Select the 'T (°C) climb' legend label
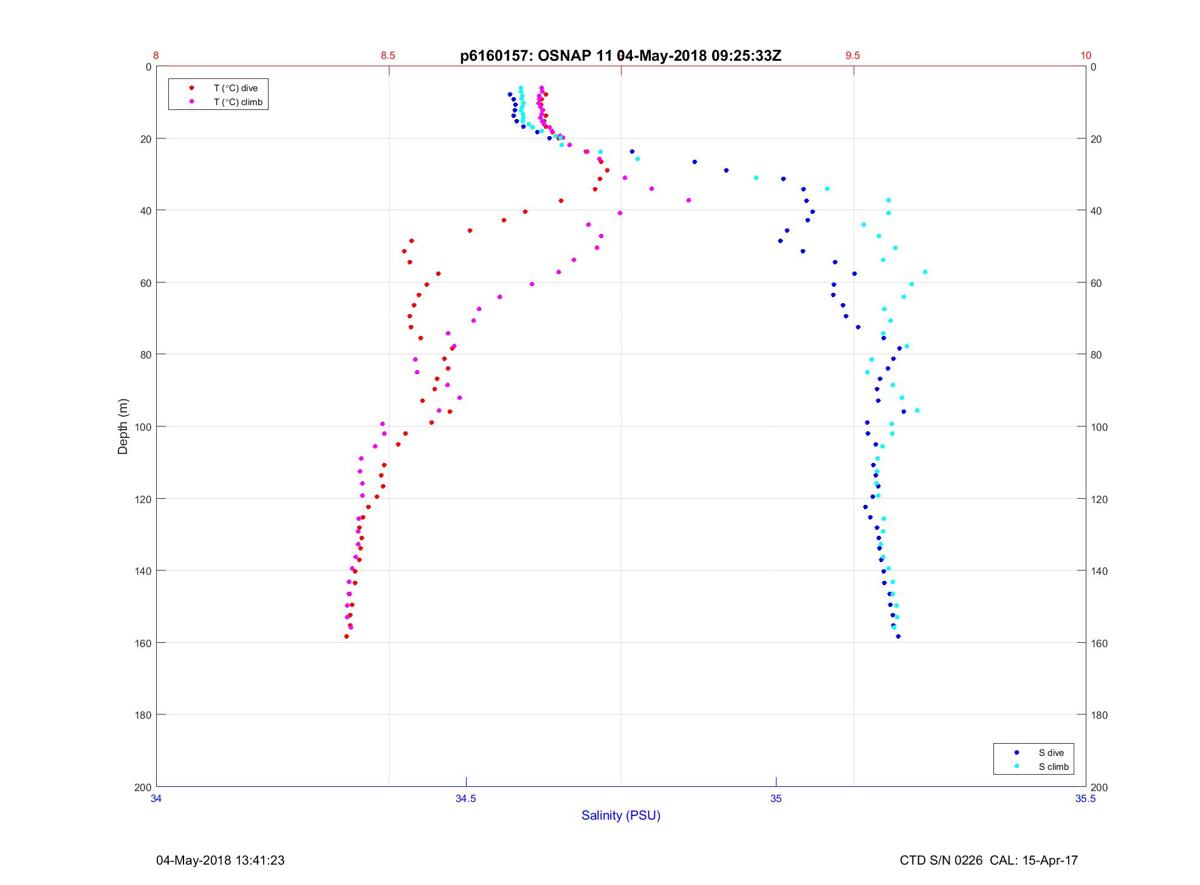Image resolution: width=1200 pixels, height=885 pixels. coord(238,102)
